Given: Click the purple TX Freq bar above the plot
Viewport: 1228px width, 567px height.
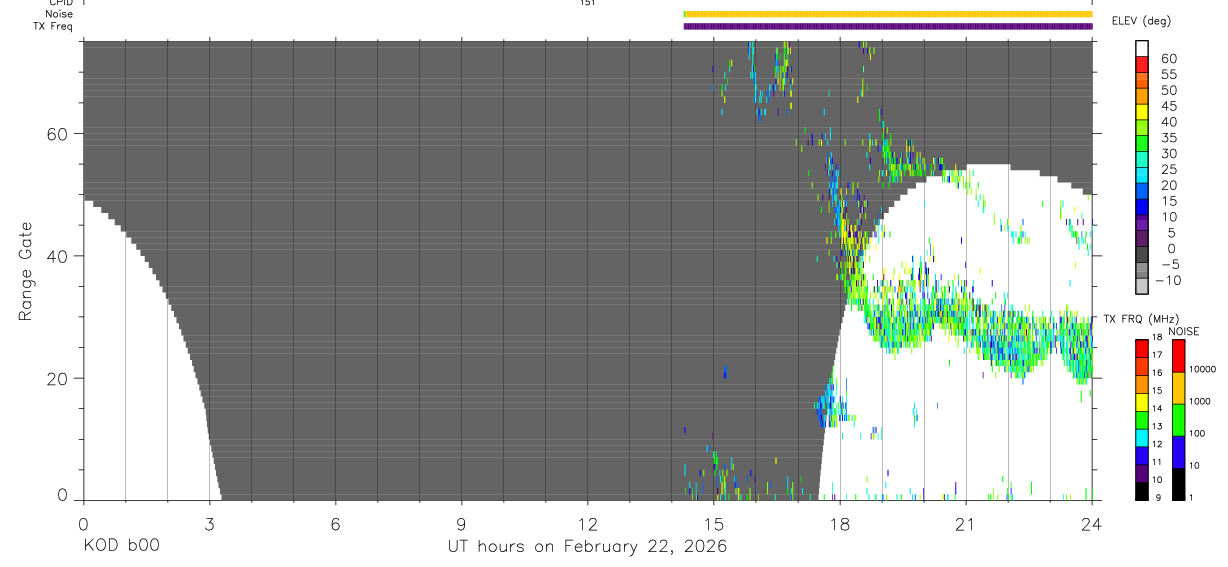Looking at the screenshot, I should point(888,26).
